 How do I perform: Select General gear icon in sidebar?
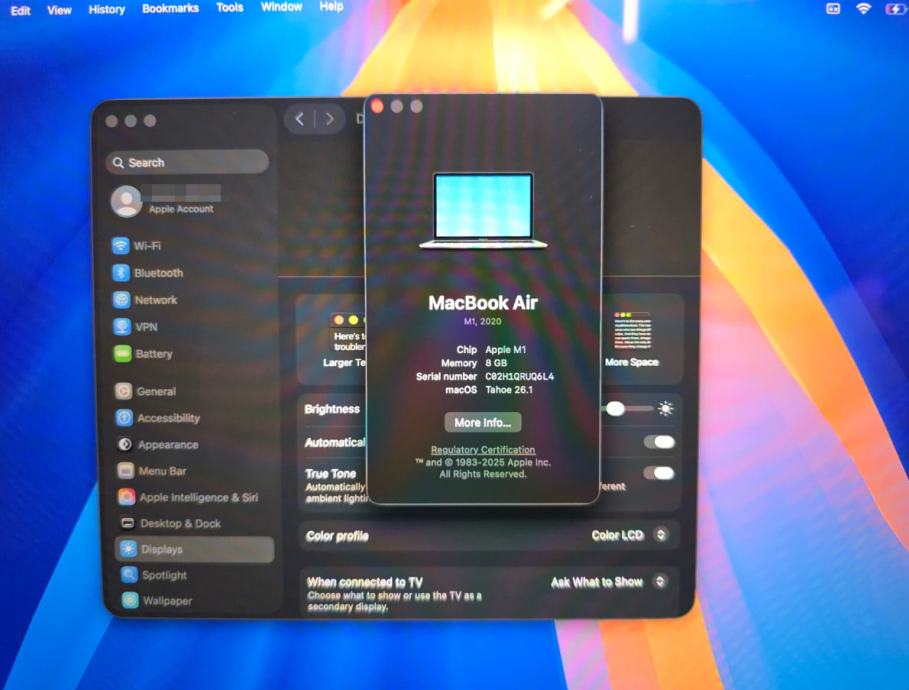coord(123,391)
